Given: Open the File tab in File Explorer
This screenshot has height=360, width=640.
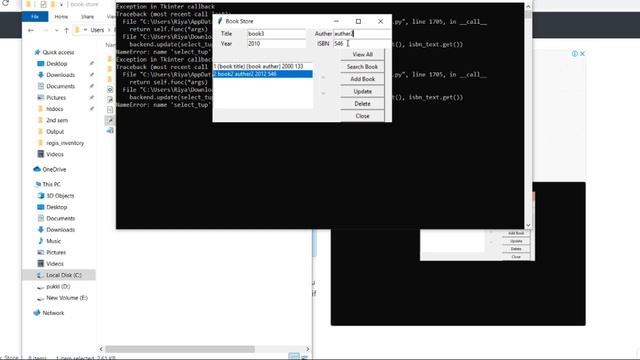Looking at the screenshot, I should coord(35,16).
